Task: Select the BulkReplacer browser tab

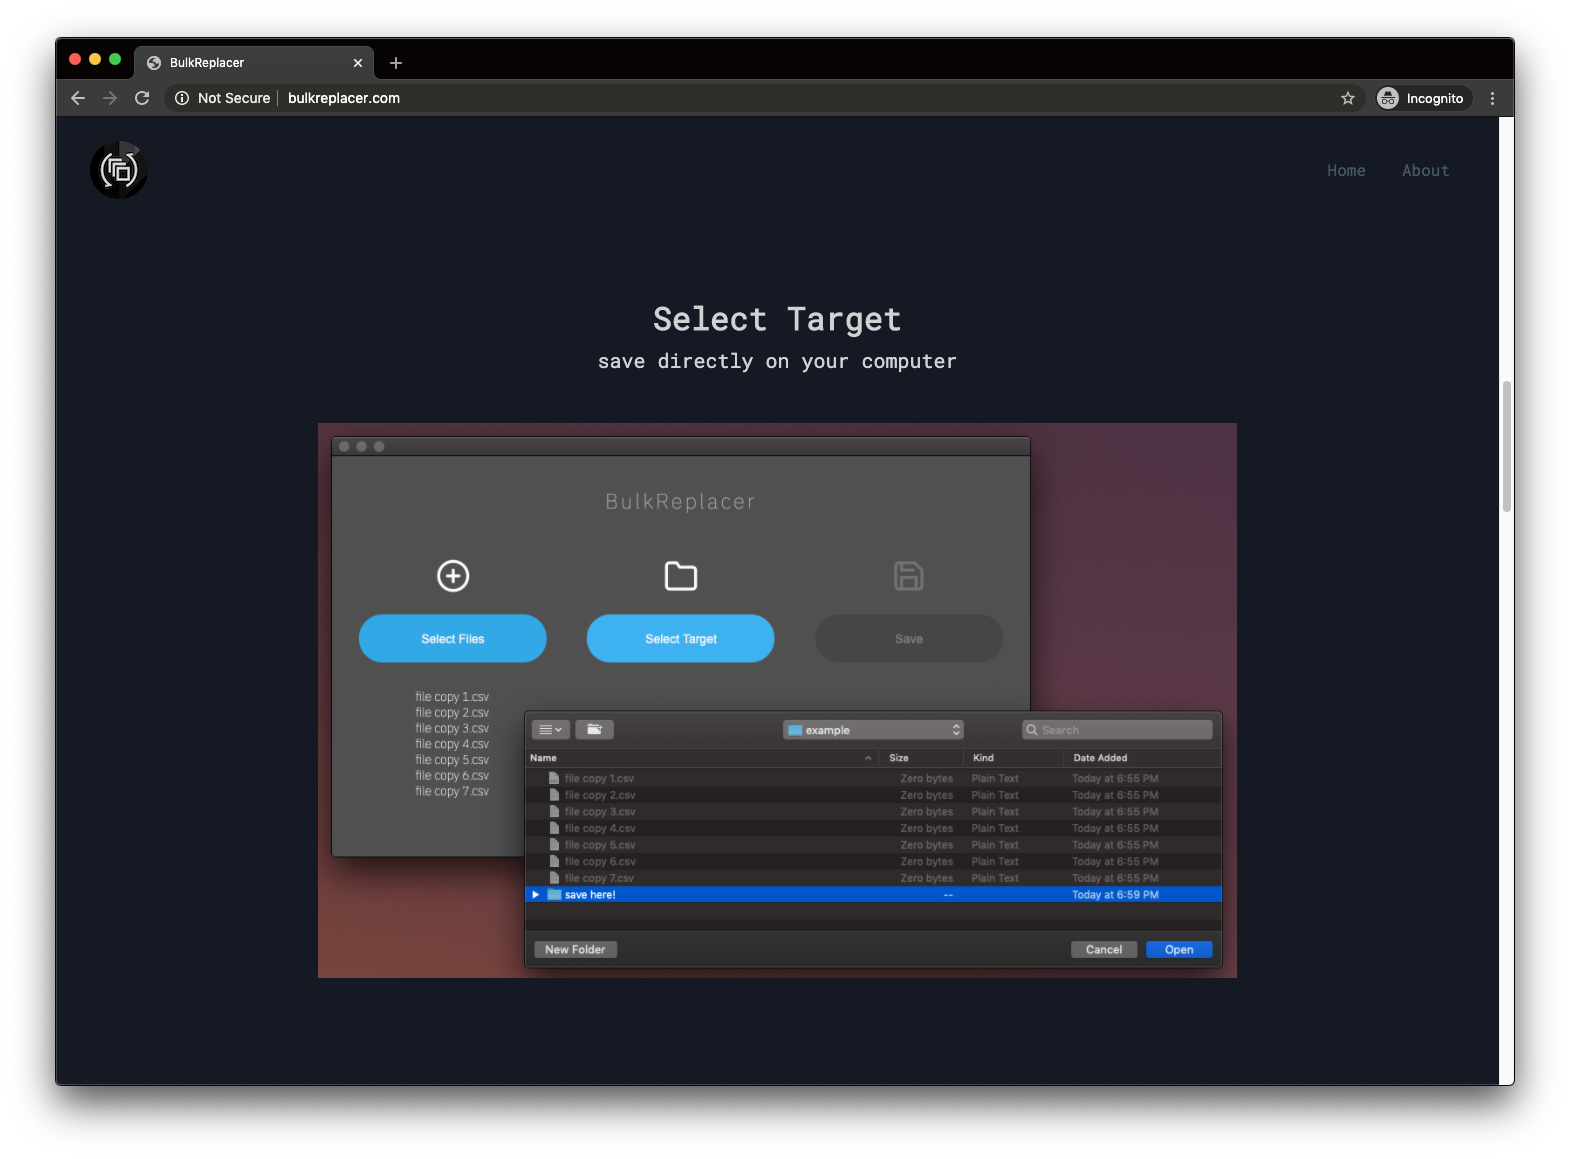Action: pyautogui.click(x=254, y=62)
